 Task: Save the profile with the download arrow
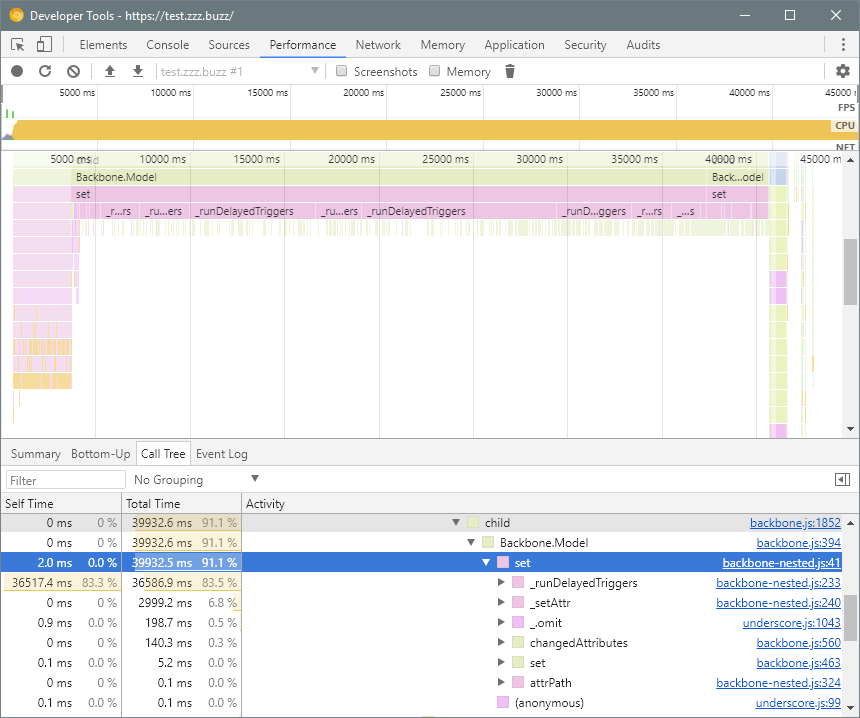coord(138,71)
